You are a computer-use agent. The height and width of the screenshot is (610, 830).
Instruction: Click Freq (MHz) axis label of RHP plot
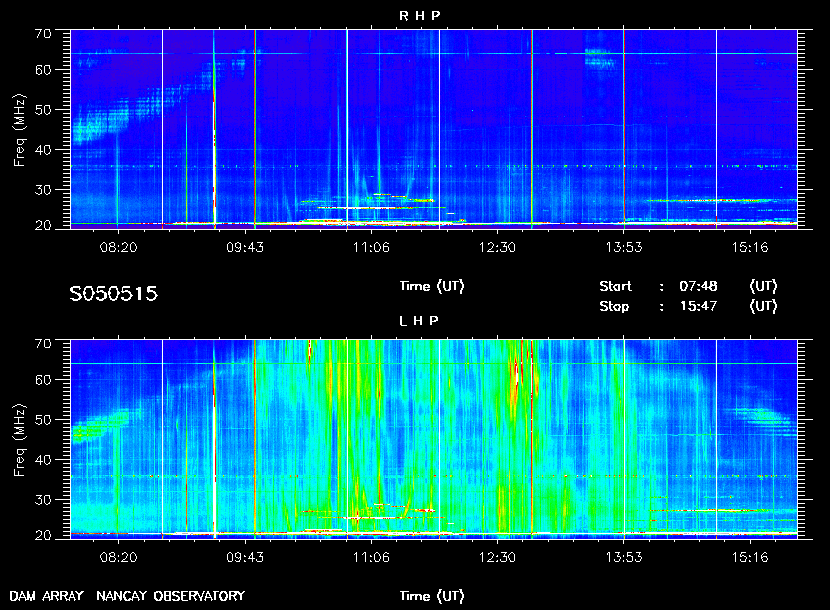[x=20, y=131]
